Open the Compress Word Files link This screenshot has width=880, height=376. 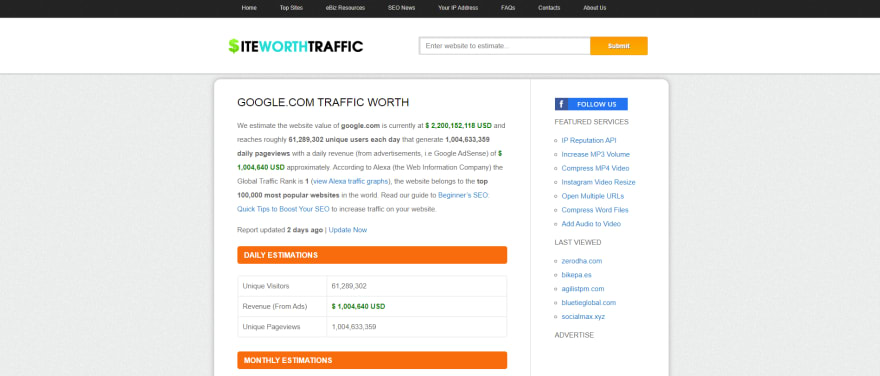[x=595, y=210]
